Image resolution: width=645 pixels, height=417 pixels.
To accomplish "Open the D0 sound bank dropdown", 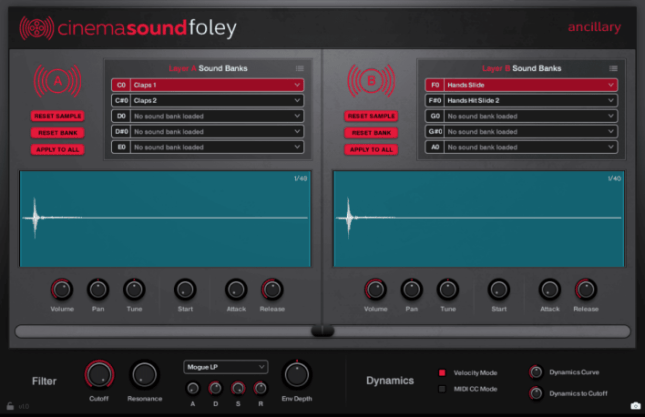I will 217,116.
